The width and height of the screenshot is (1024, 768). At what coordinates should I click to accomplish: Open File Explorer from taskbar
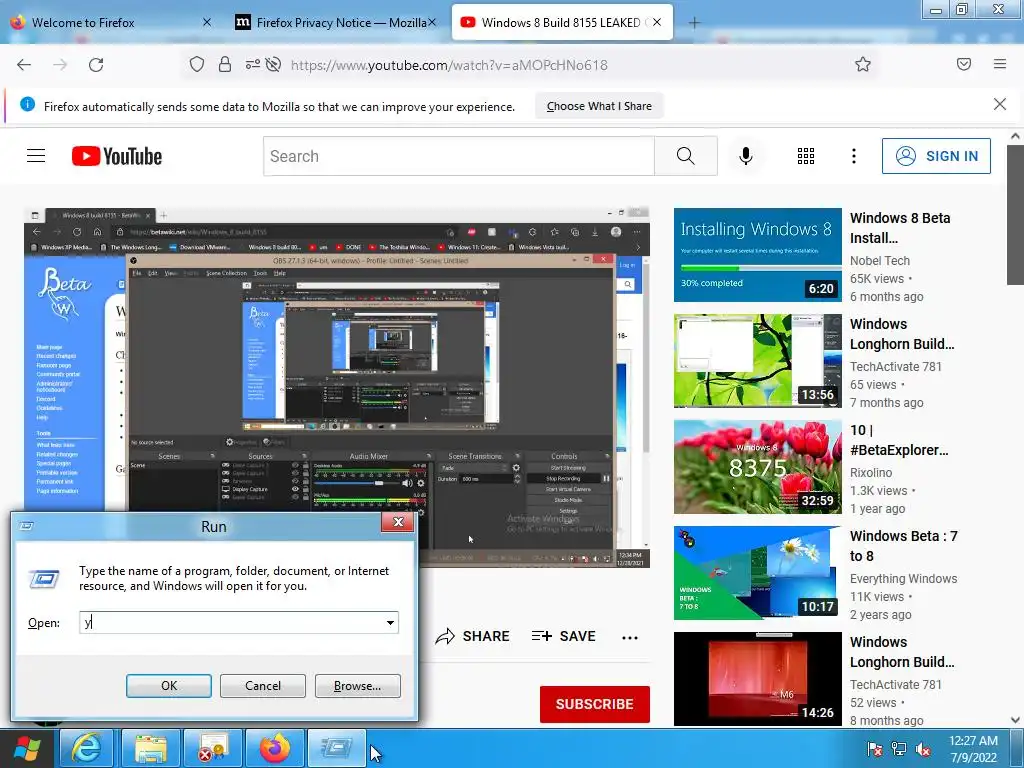(x=151, y=748)
